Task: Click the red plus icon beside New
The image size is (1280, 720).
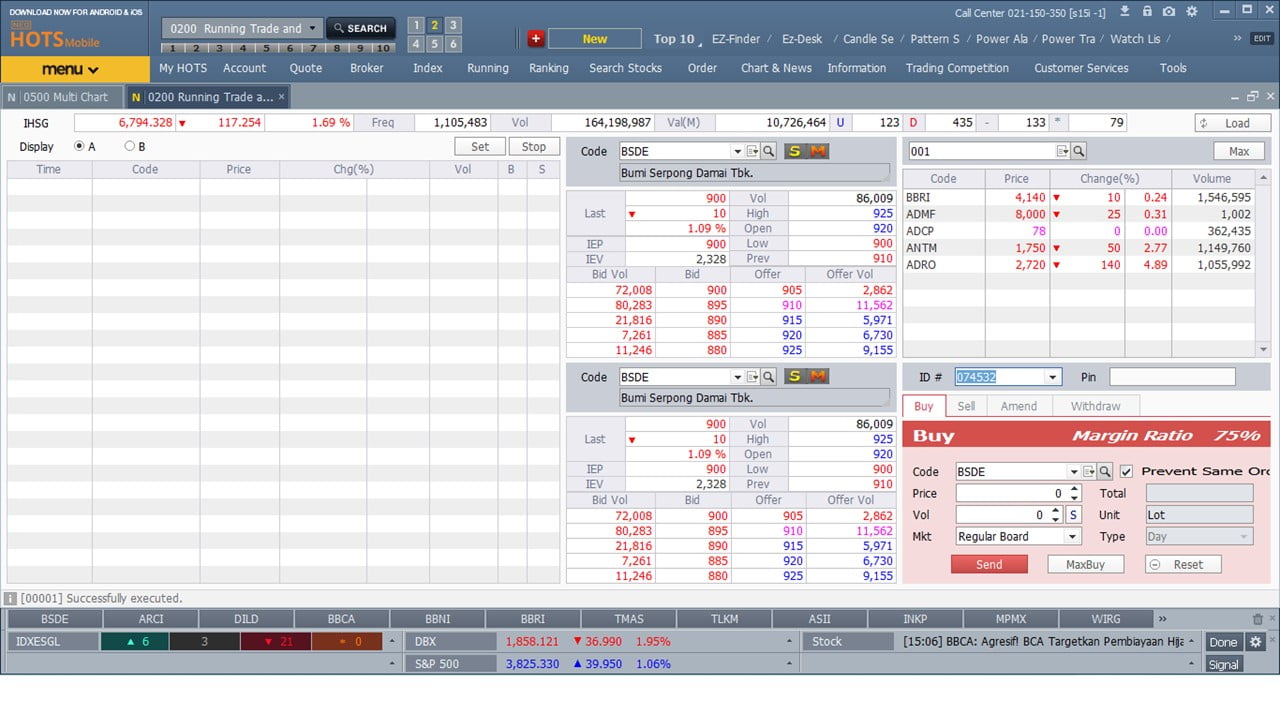Action: [x=535, y=39]
